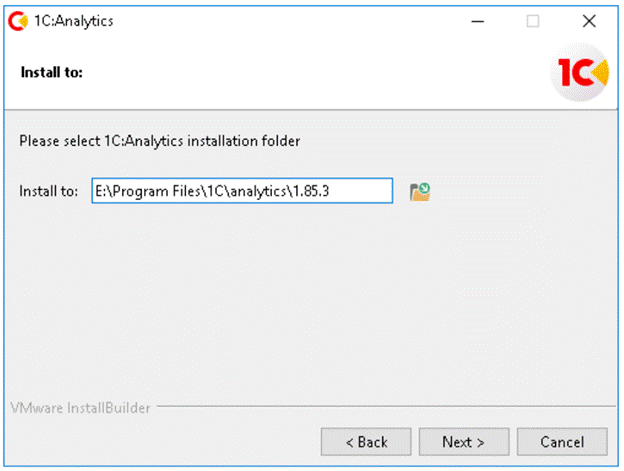Click the "Please select 1C:Analytics installation folder" text
Viewport: 624px width, 471px height.
(160, 141)
